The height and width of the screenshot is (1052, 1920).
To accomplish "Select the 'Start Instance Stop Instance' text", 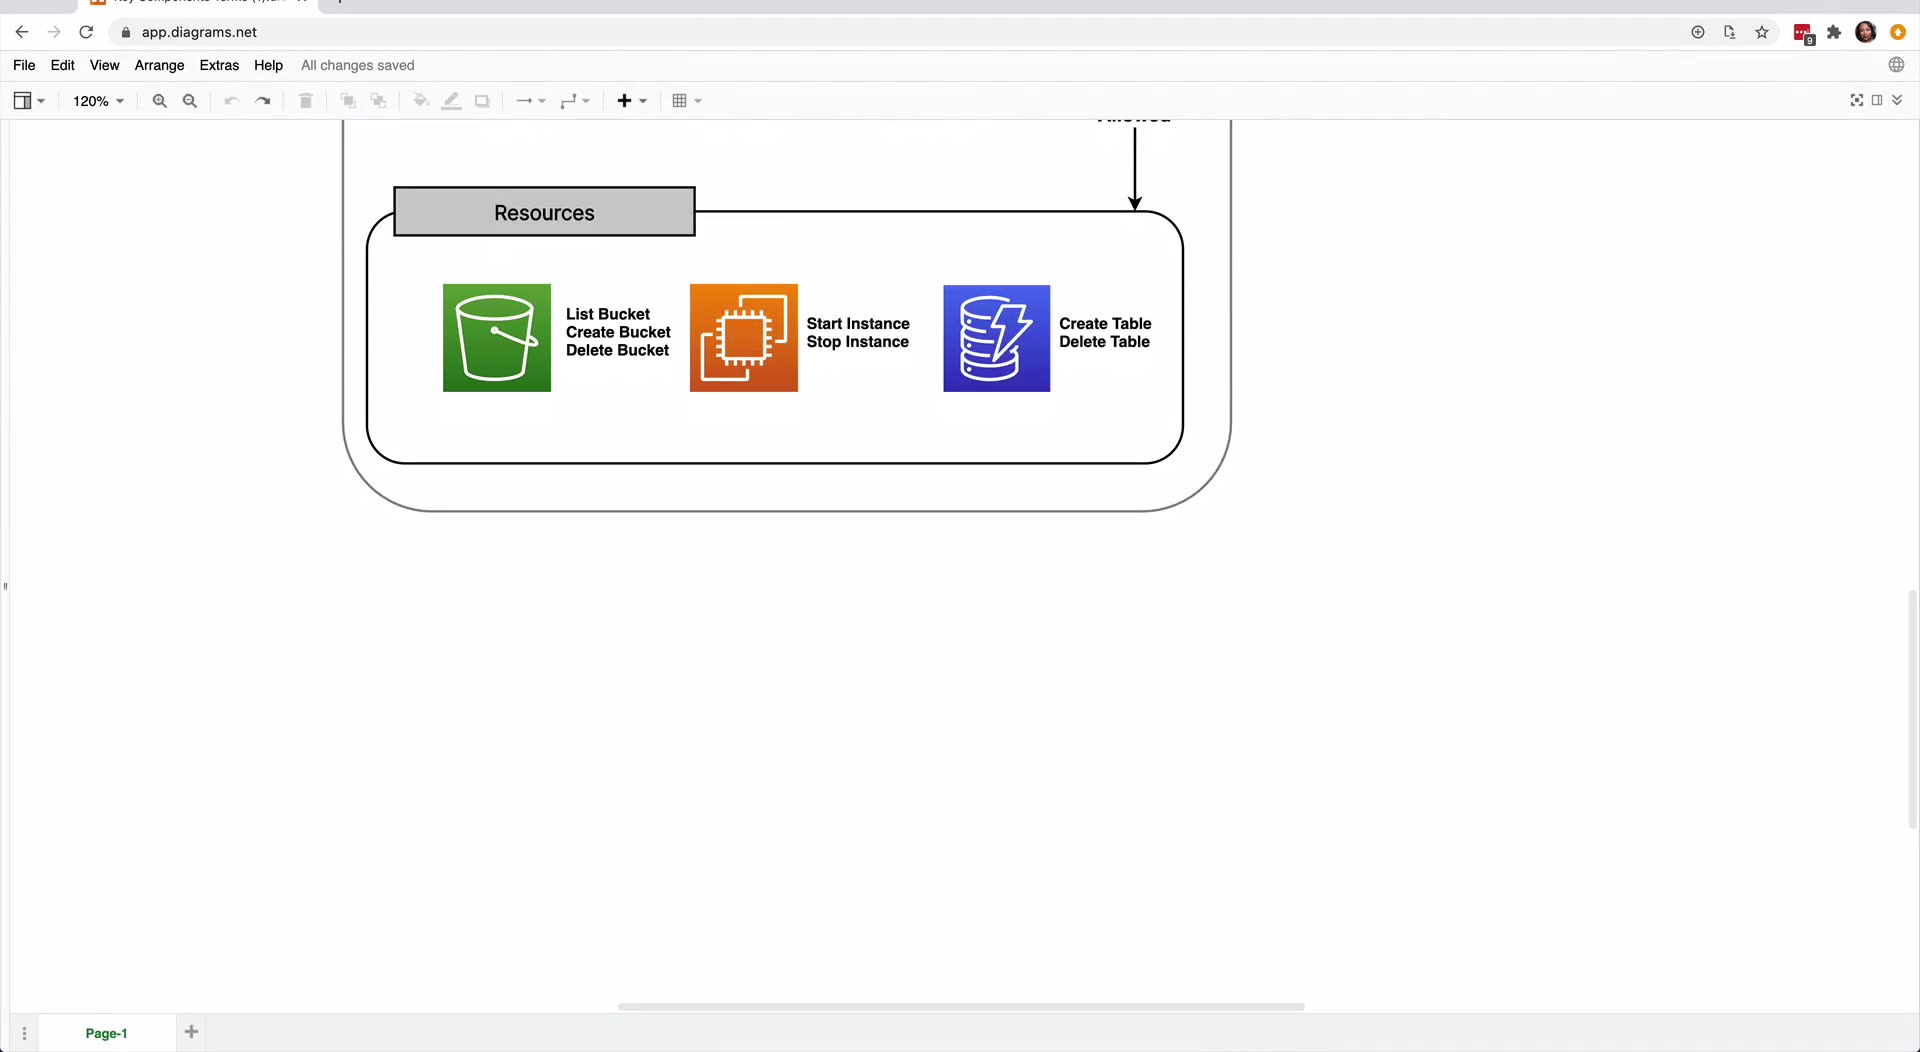I will click(x=858, y=333).
